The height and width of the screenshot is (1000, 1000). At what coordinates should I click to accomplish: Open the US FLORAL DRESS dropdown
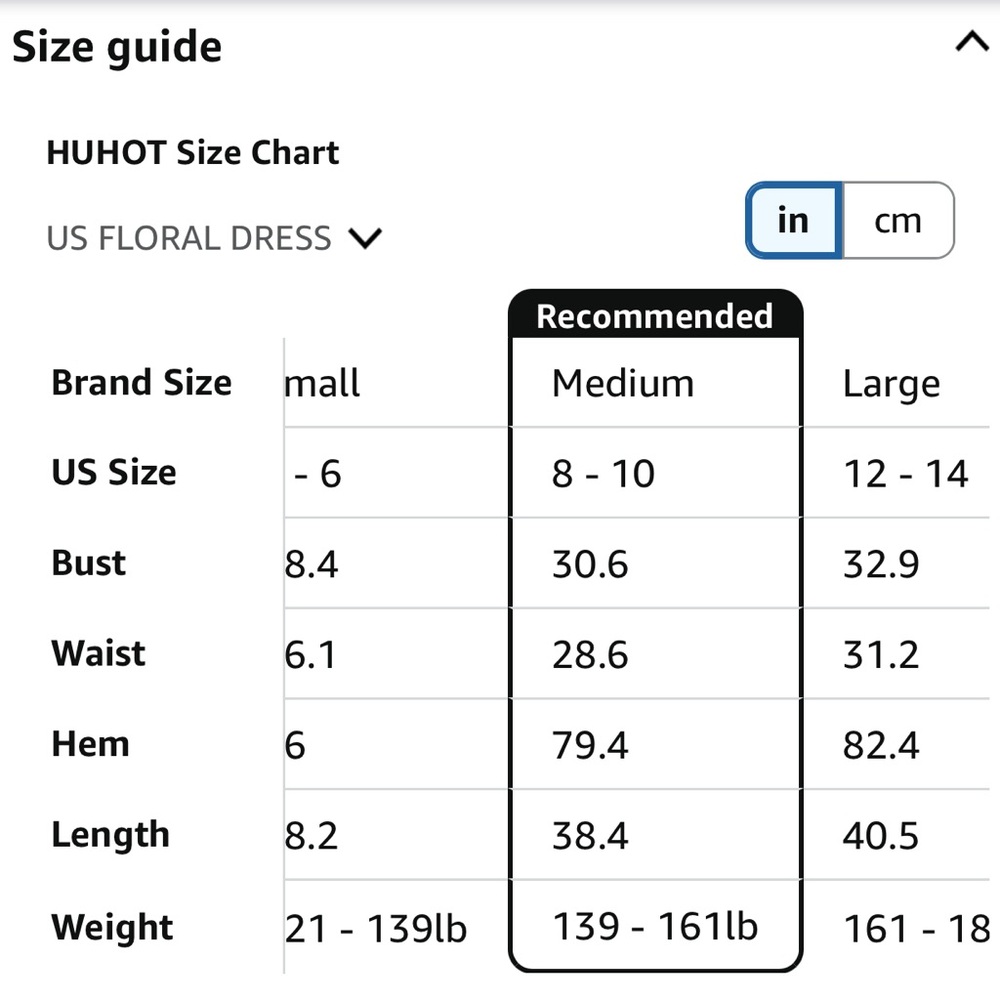coord(214,239)
